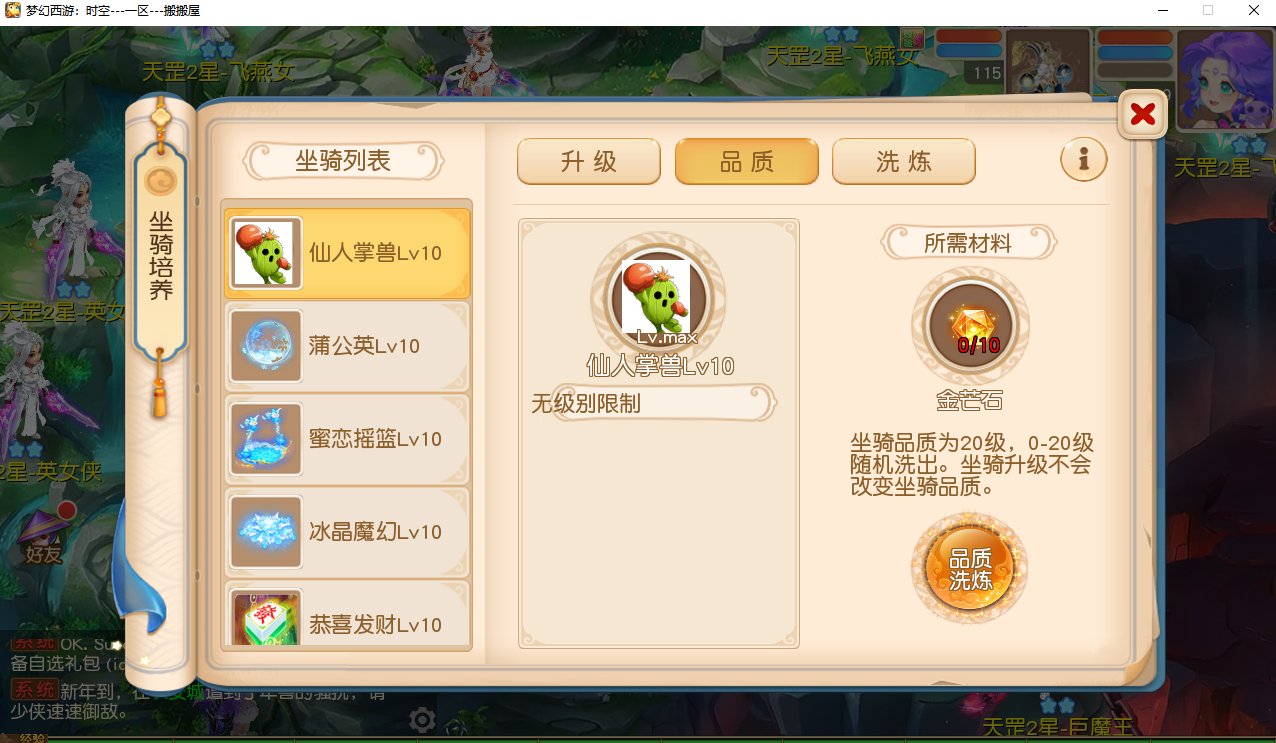Switch to the 升级 tab
Screen dimensions: 1276x743
coord(589,161)
